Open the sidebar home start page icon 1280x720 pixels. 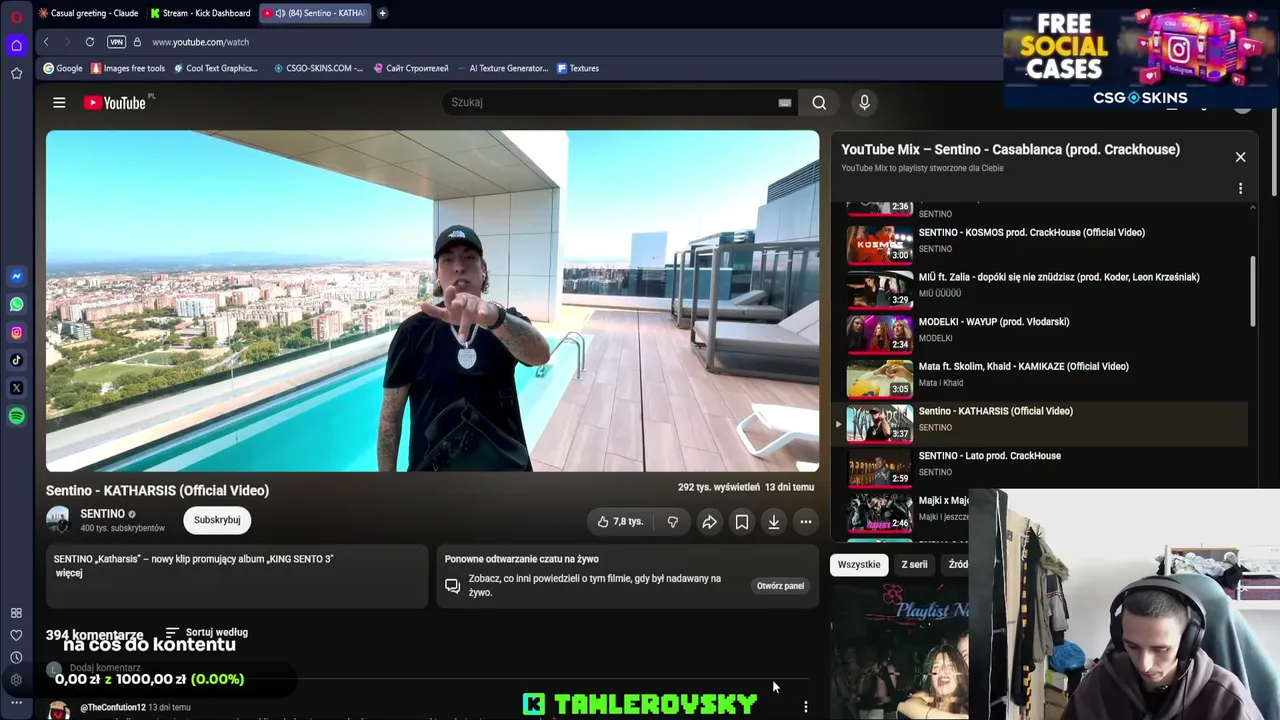tap(16, 45)
